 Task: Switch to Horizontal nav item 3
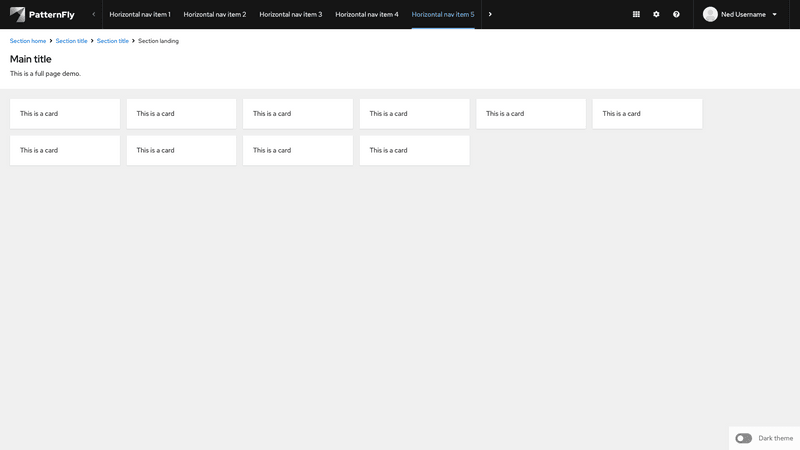(290, 14)
